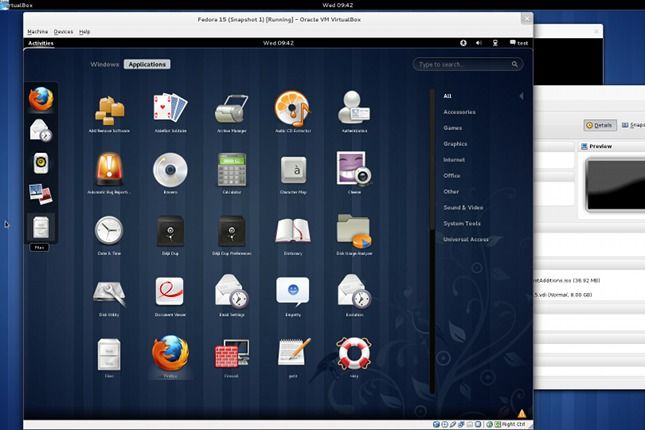
Task: Open Shotwell photo manager in the dash
Action: click(41, 194)
